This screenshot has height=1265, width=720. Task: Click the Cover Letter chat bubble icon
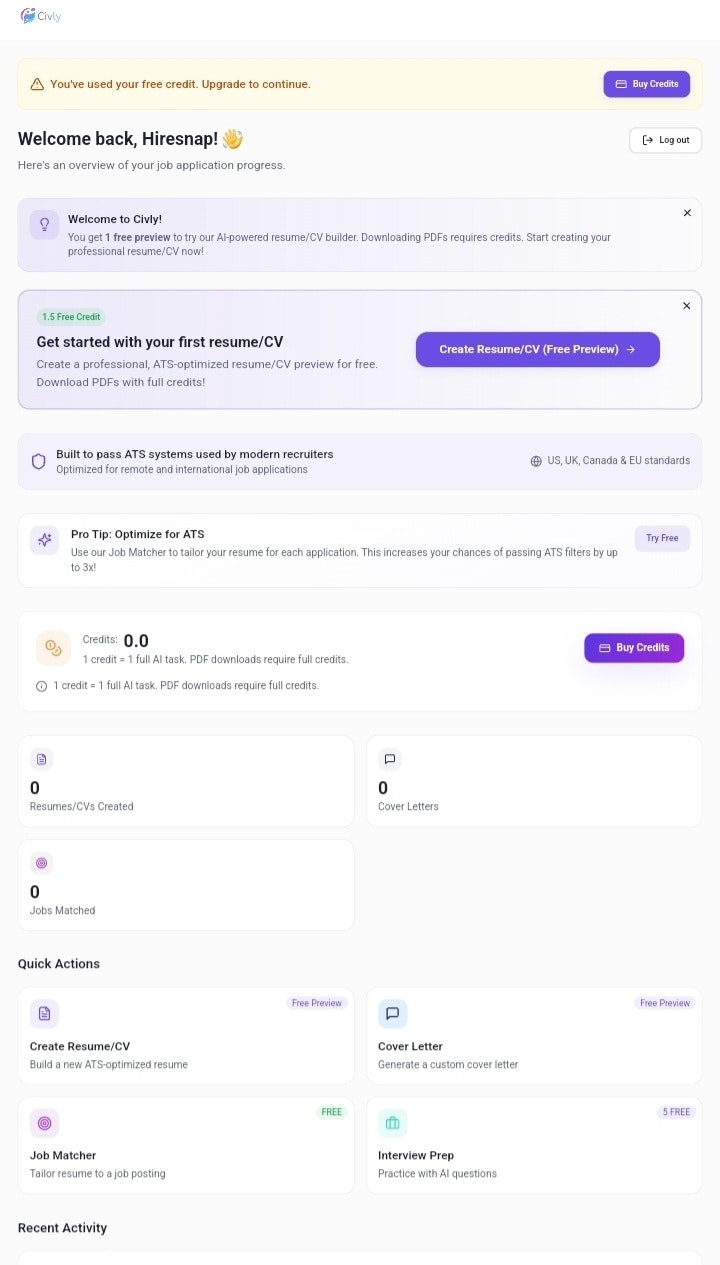(393, 1013)
